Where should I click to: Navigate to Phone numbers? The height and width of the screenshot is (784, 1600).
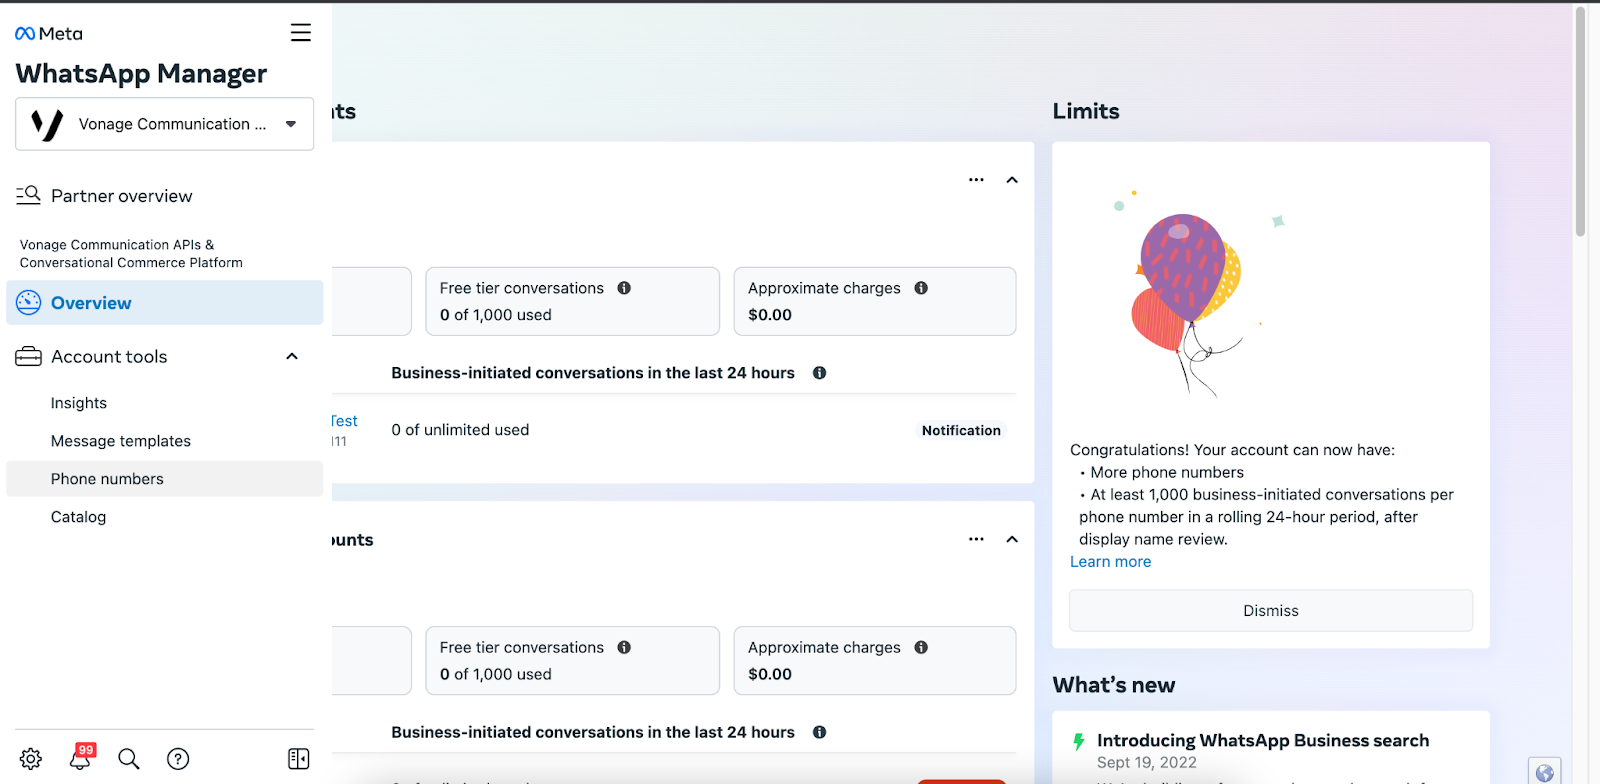165,479
